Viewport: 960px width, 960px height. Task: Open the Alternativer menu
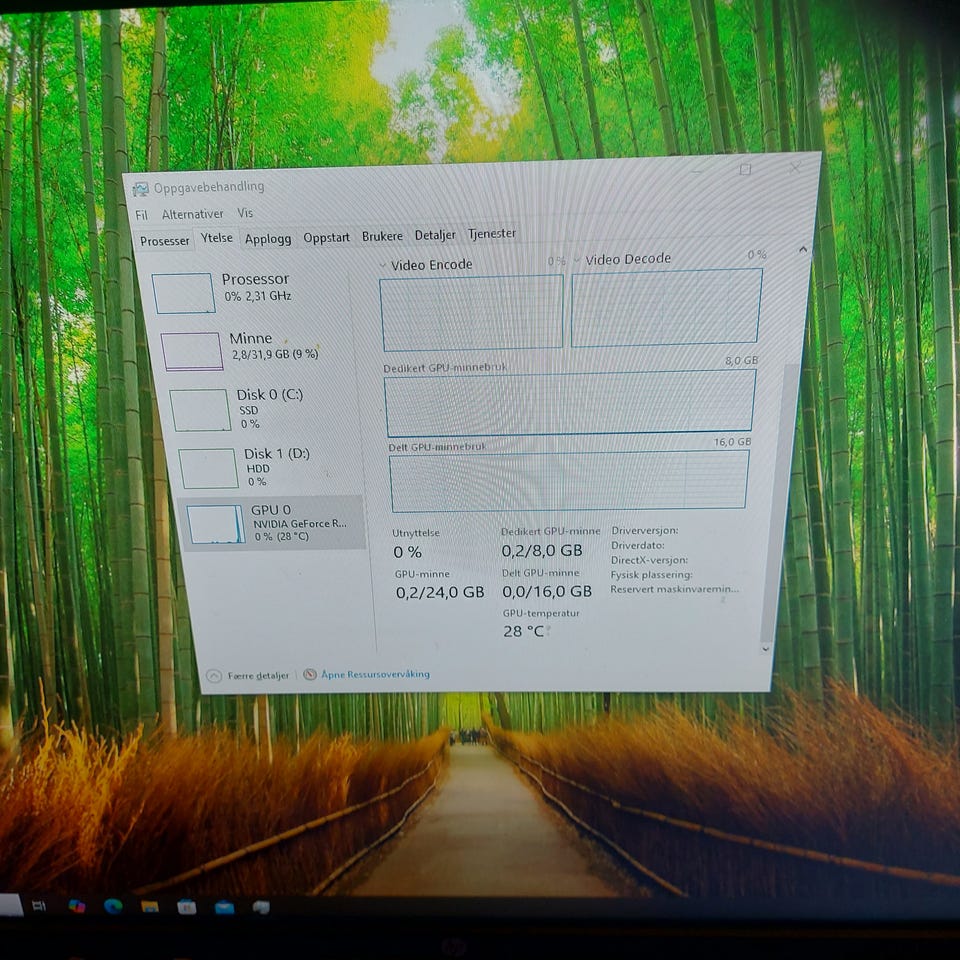(x=192, y=214)
